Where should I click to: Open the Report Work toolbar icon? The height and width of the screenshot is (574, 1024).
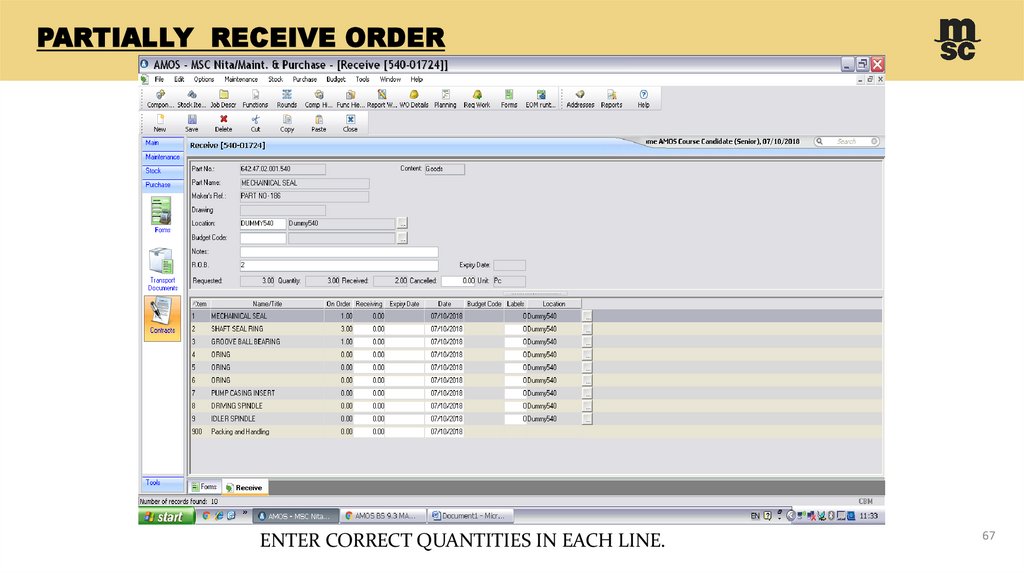[x=382, y=99]
